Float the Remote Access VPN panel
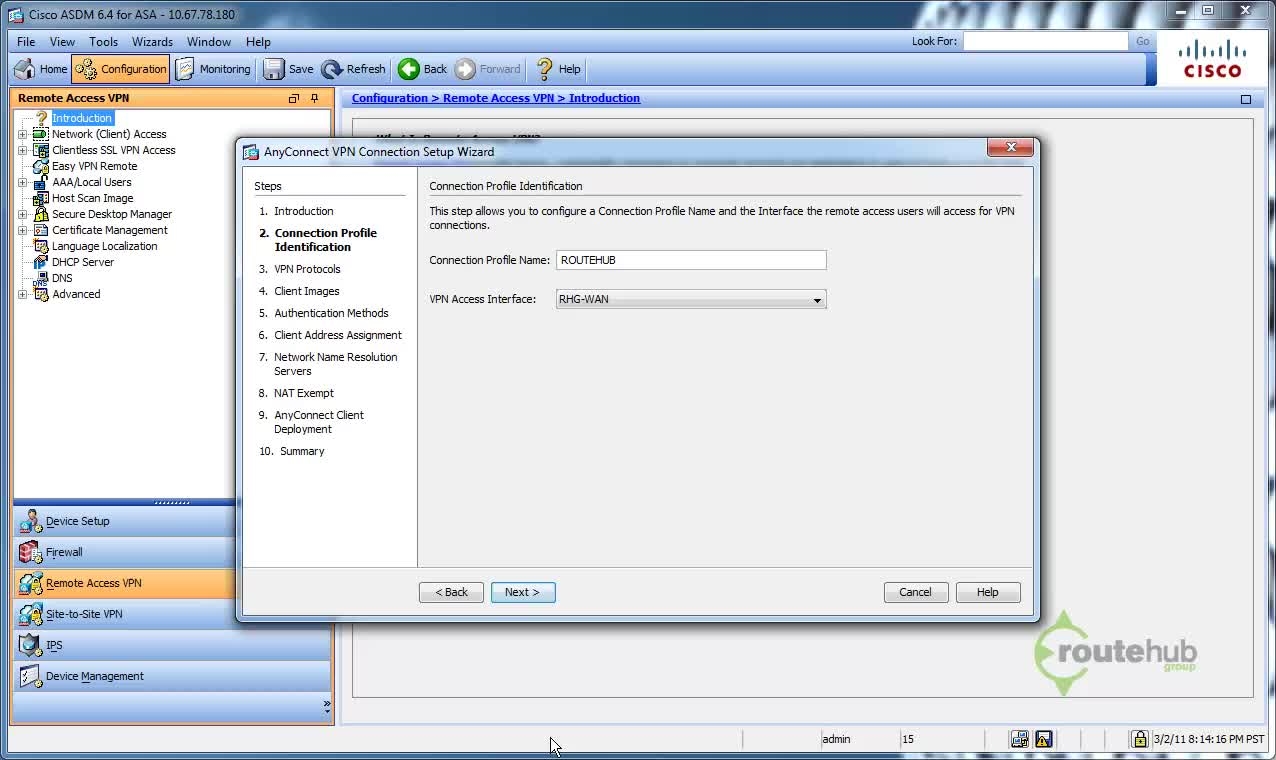The width and height of the screenshot is (1276, 760). 294,98
